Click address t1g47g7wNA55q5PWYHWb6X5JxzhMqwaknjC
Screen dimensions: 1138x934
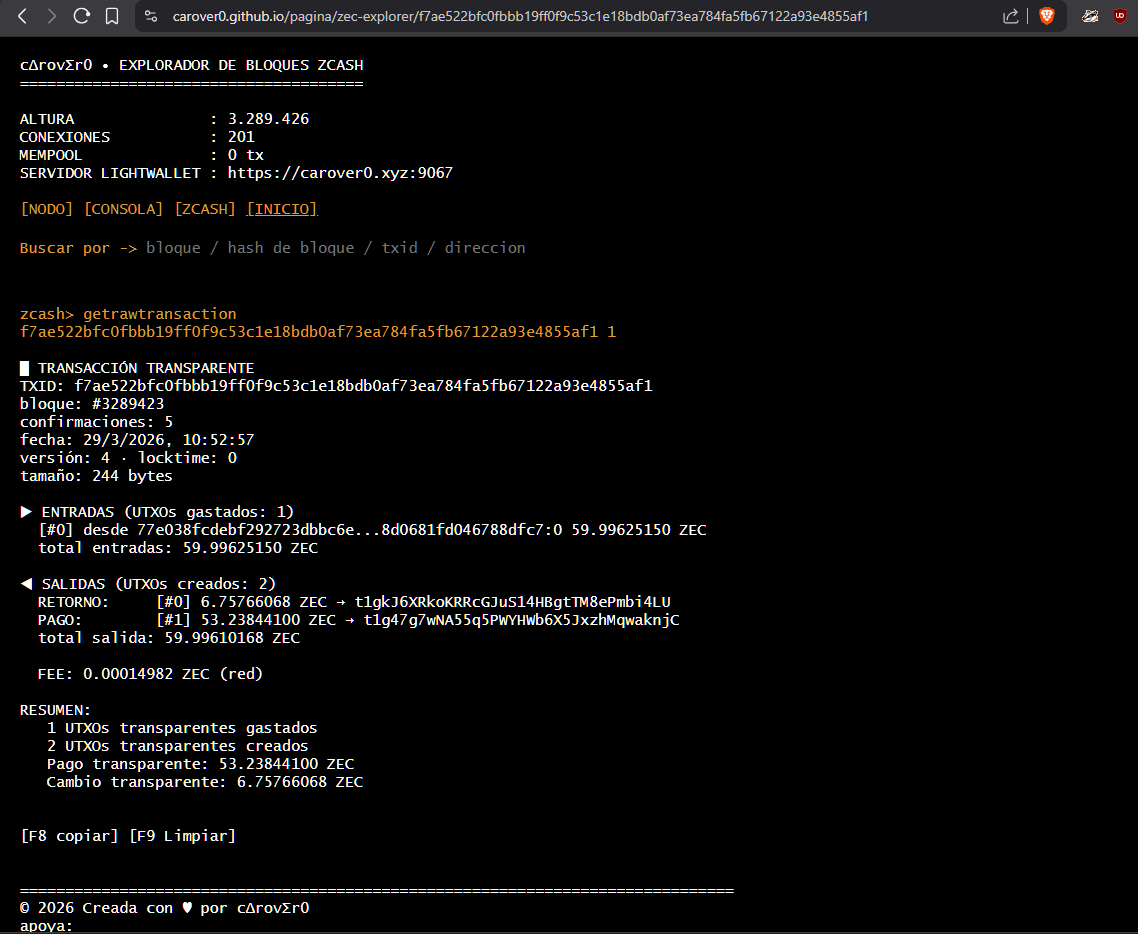click(521, 620)
